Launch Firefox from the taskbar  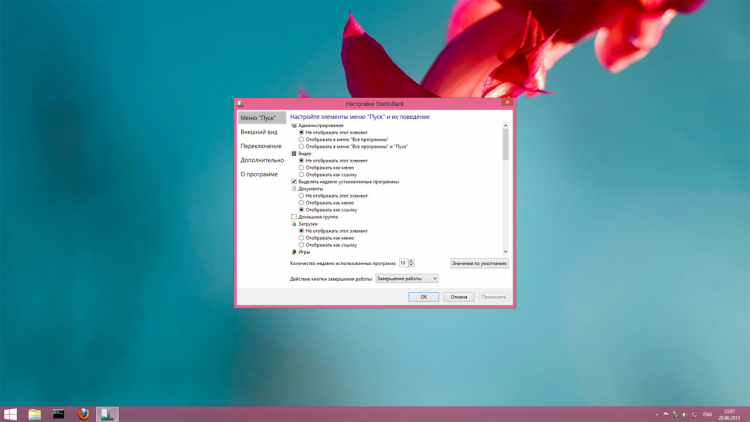83,414
